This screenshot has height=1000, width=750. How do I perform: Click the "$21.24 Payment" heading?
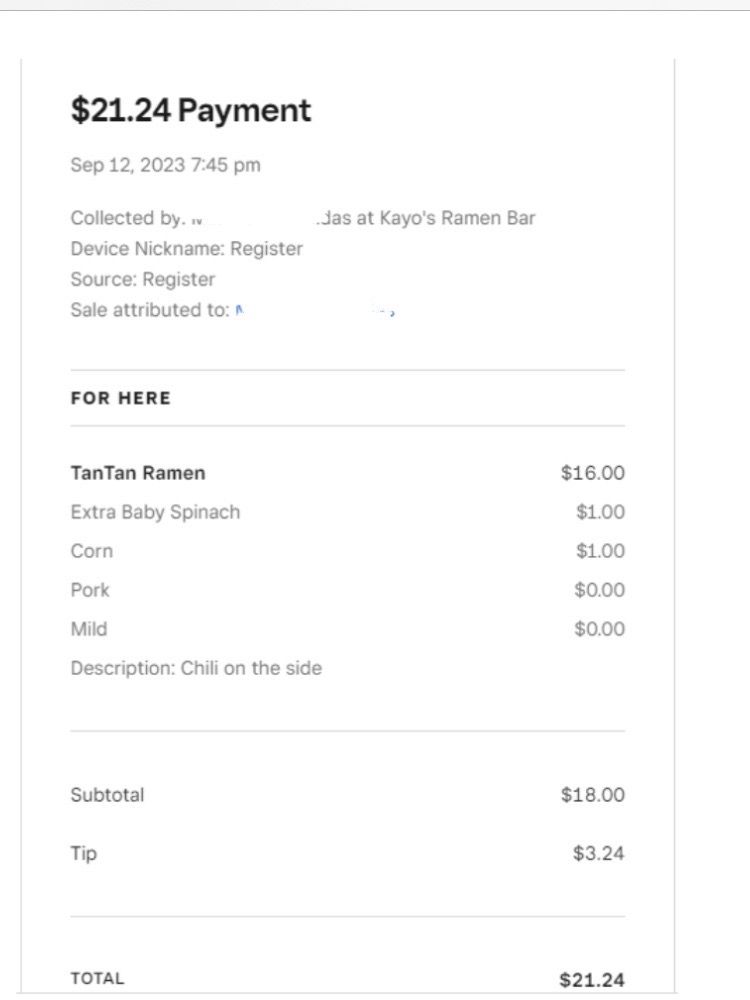tap(191, 110)
